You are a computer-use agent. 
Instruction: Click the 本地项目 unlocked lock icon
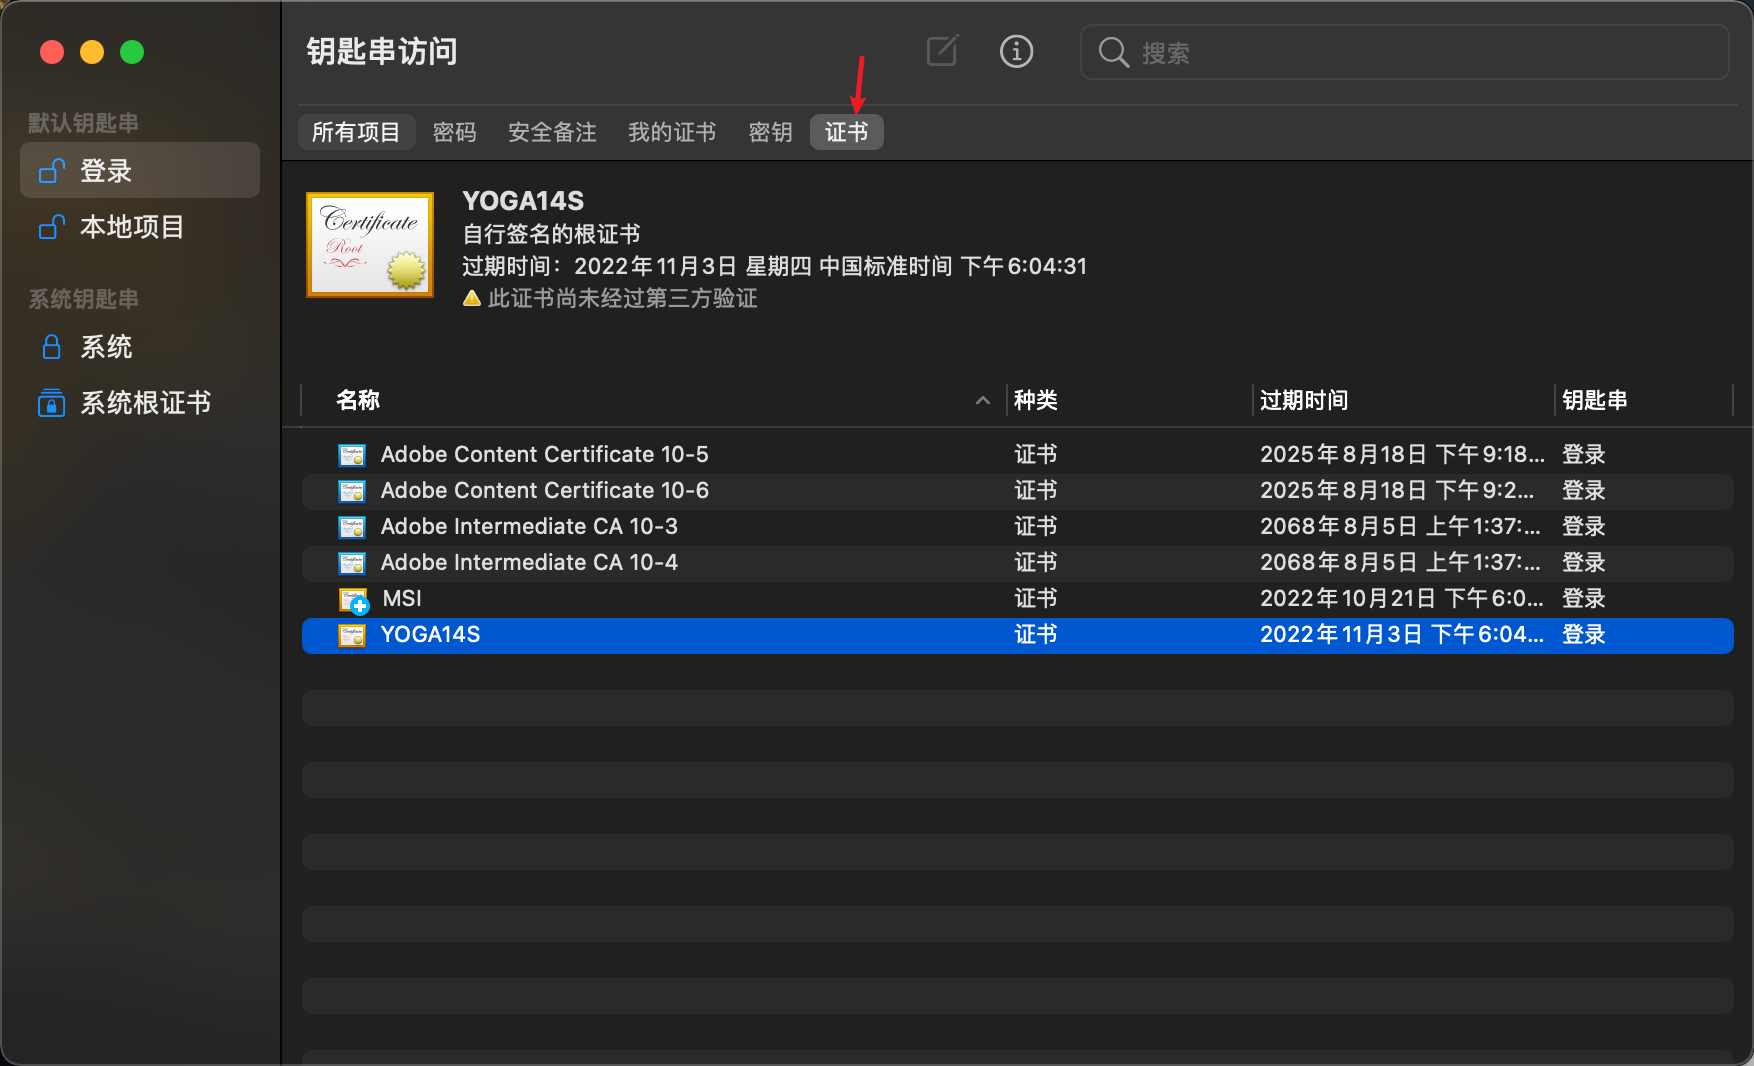click(x=51, y=227)
